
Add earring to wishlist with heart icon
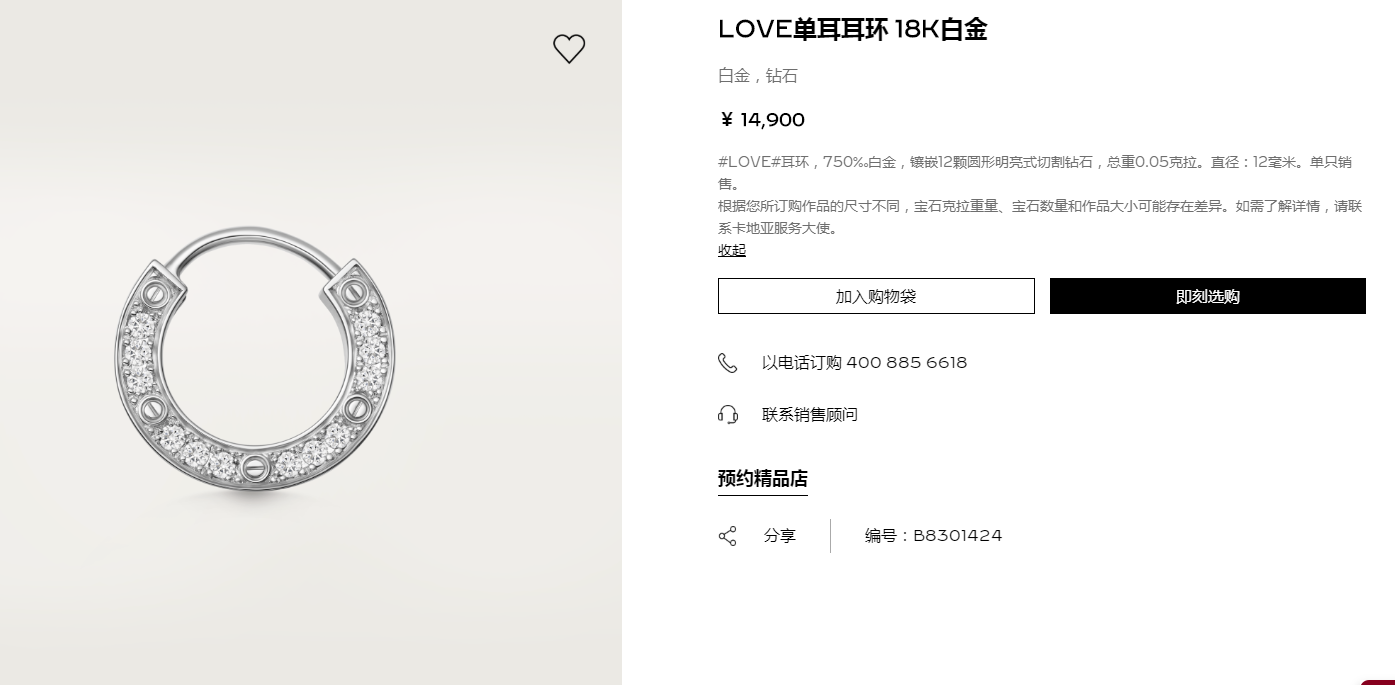569,49
